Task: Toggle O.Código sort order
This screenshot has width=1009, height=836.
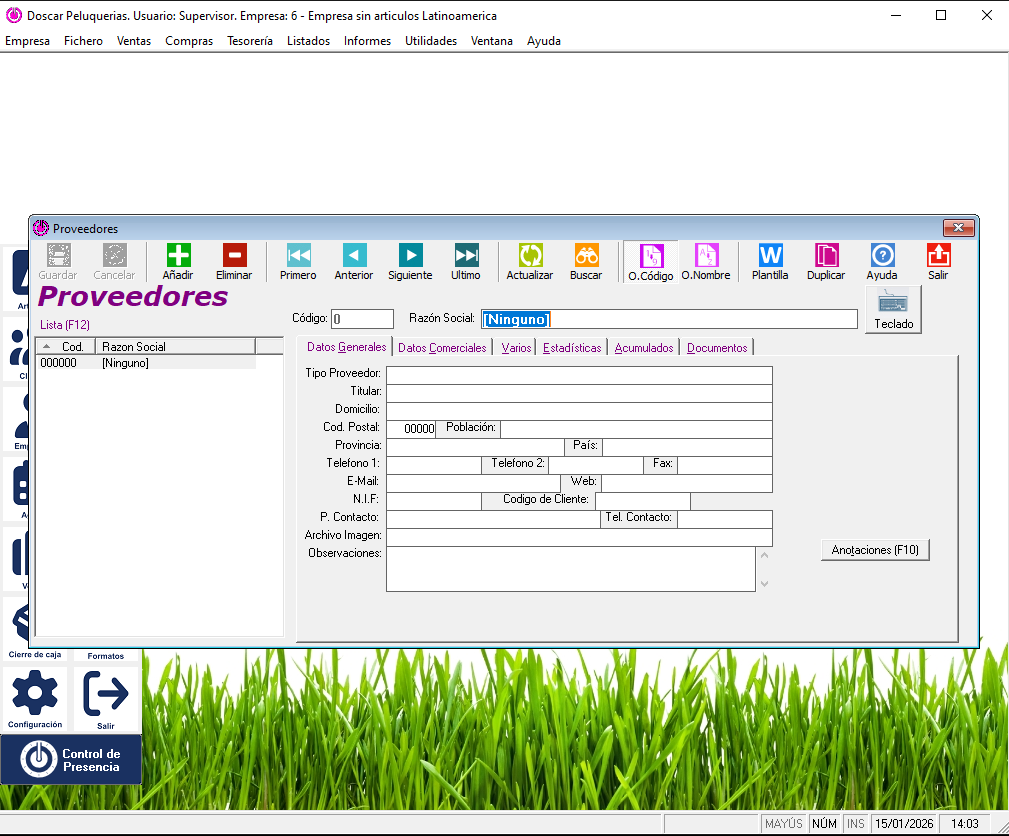Action: tap(651, 257)
